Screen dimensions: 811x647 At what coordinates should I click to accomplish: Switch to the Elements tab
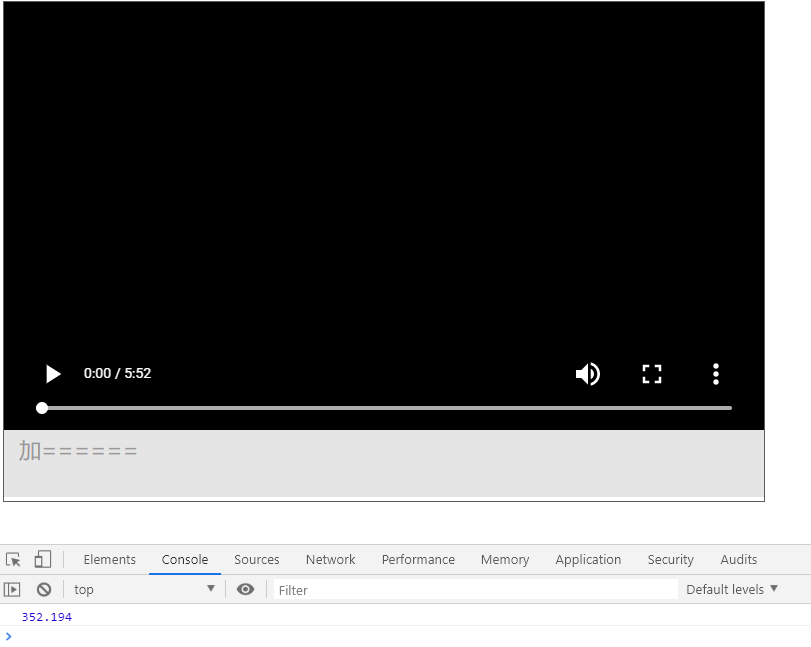coord(109,559)
